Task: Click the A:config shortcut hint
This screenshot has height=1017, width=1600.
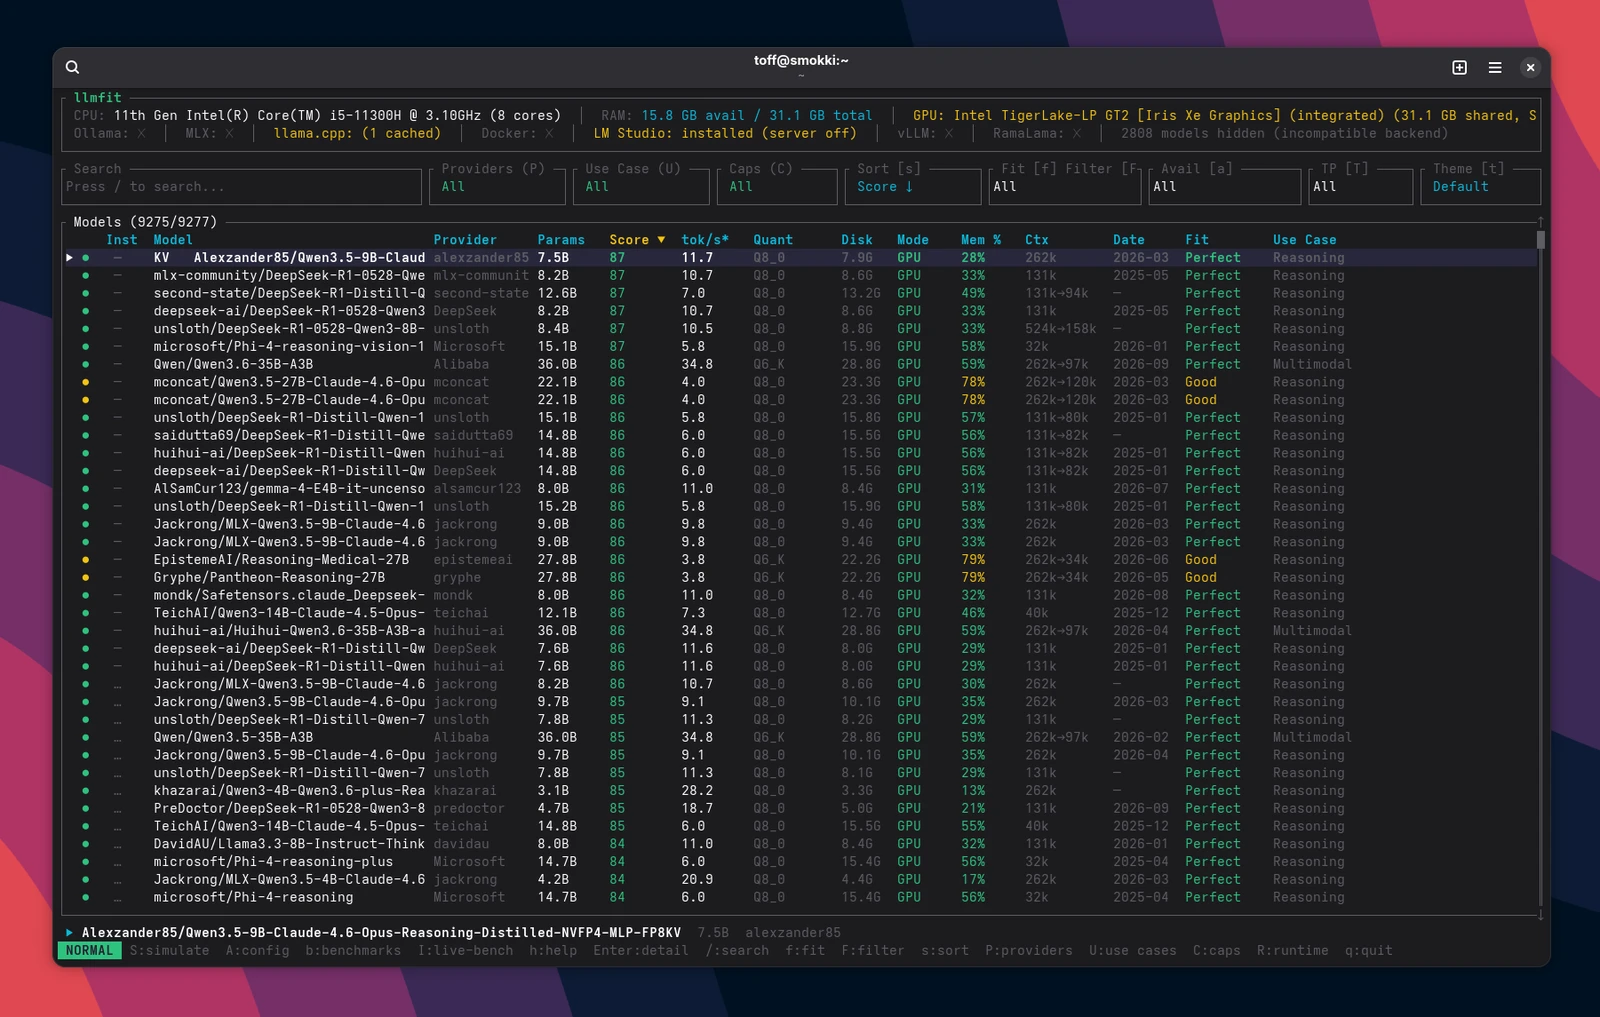Action: click(257, 951)
